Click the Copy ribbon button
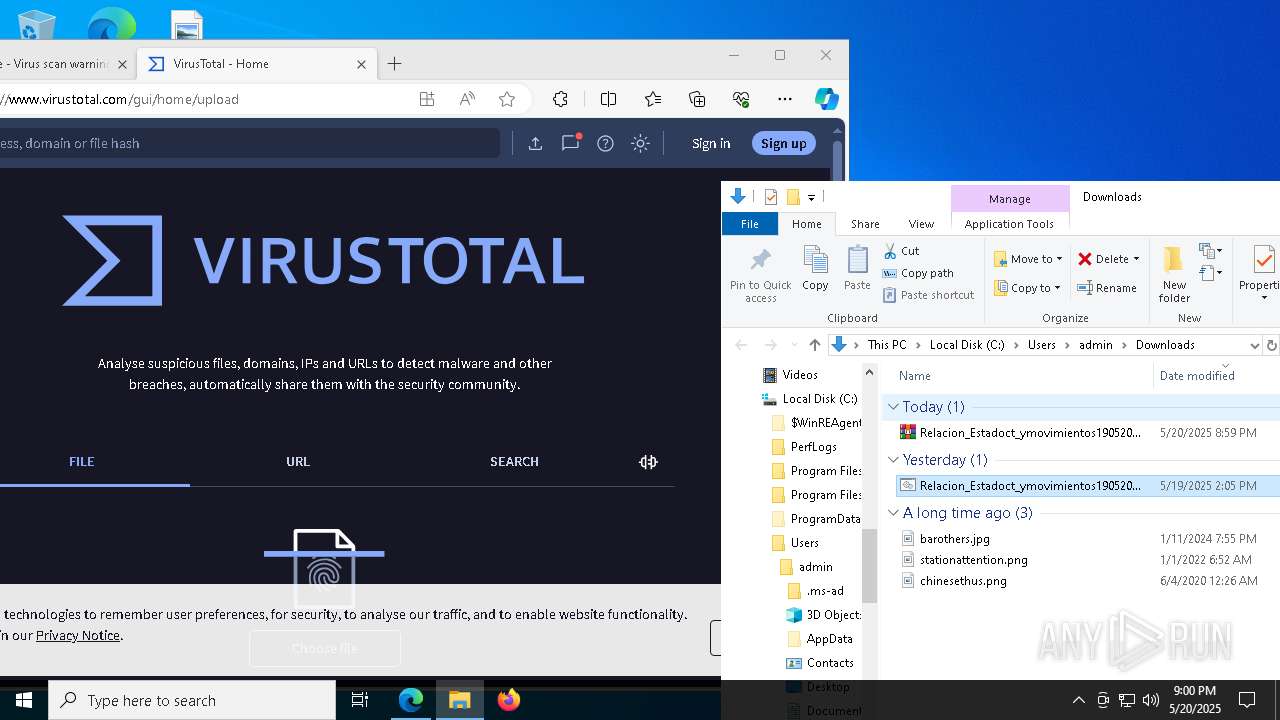1280x720 pixels. point(815,270)
